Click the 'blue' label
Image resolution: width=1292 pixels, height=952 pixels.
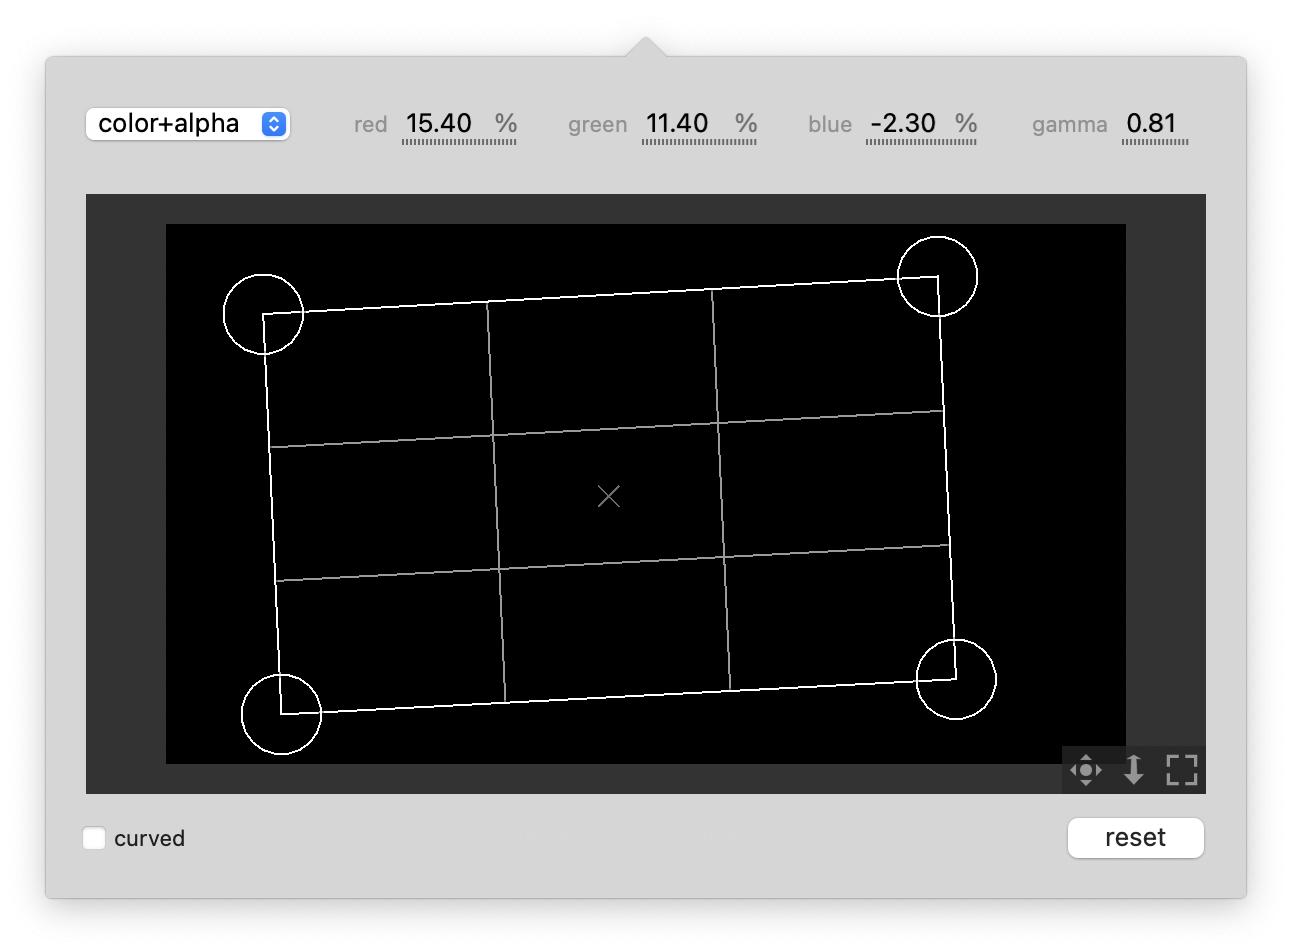[830, 125]
